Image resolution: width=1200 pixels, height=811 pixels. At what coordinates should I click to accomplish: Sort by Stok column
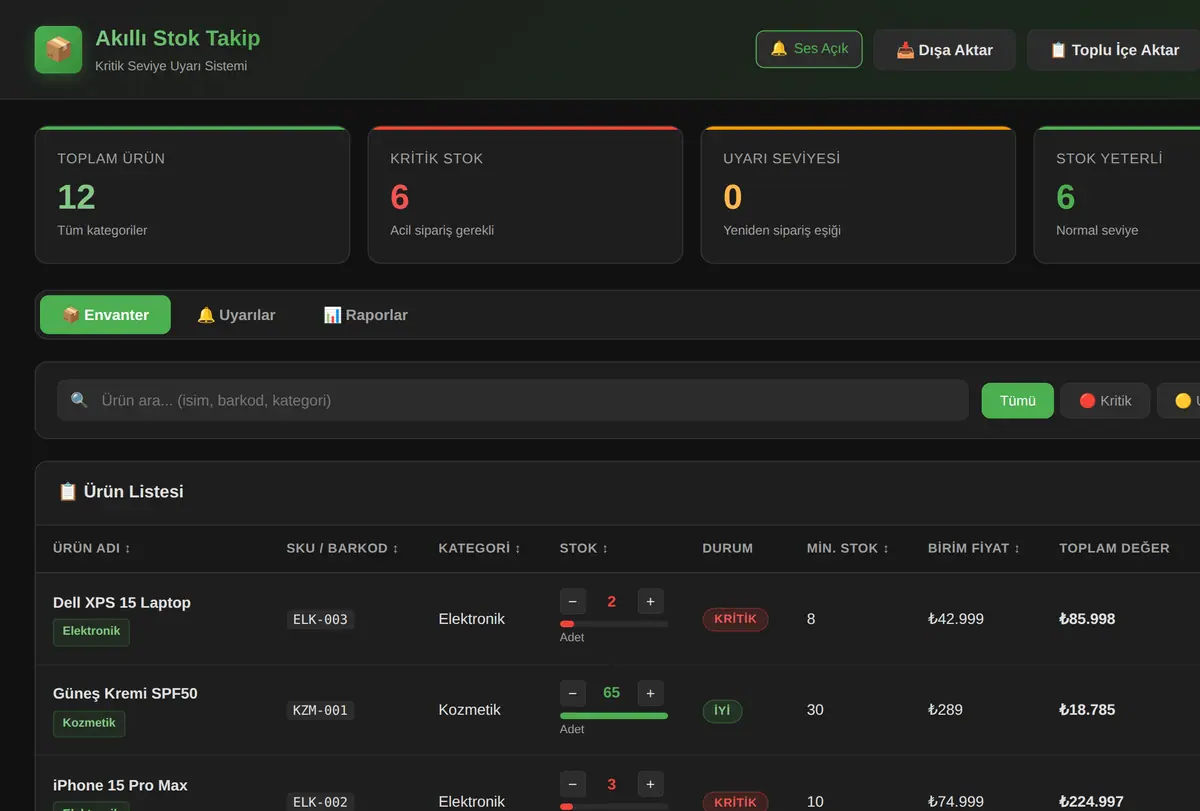pyautogui.click(x=584, y=548)
